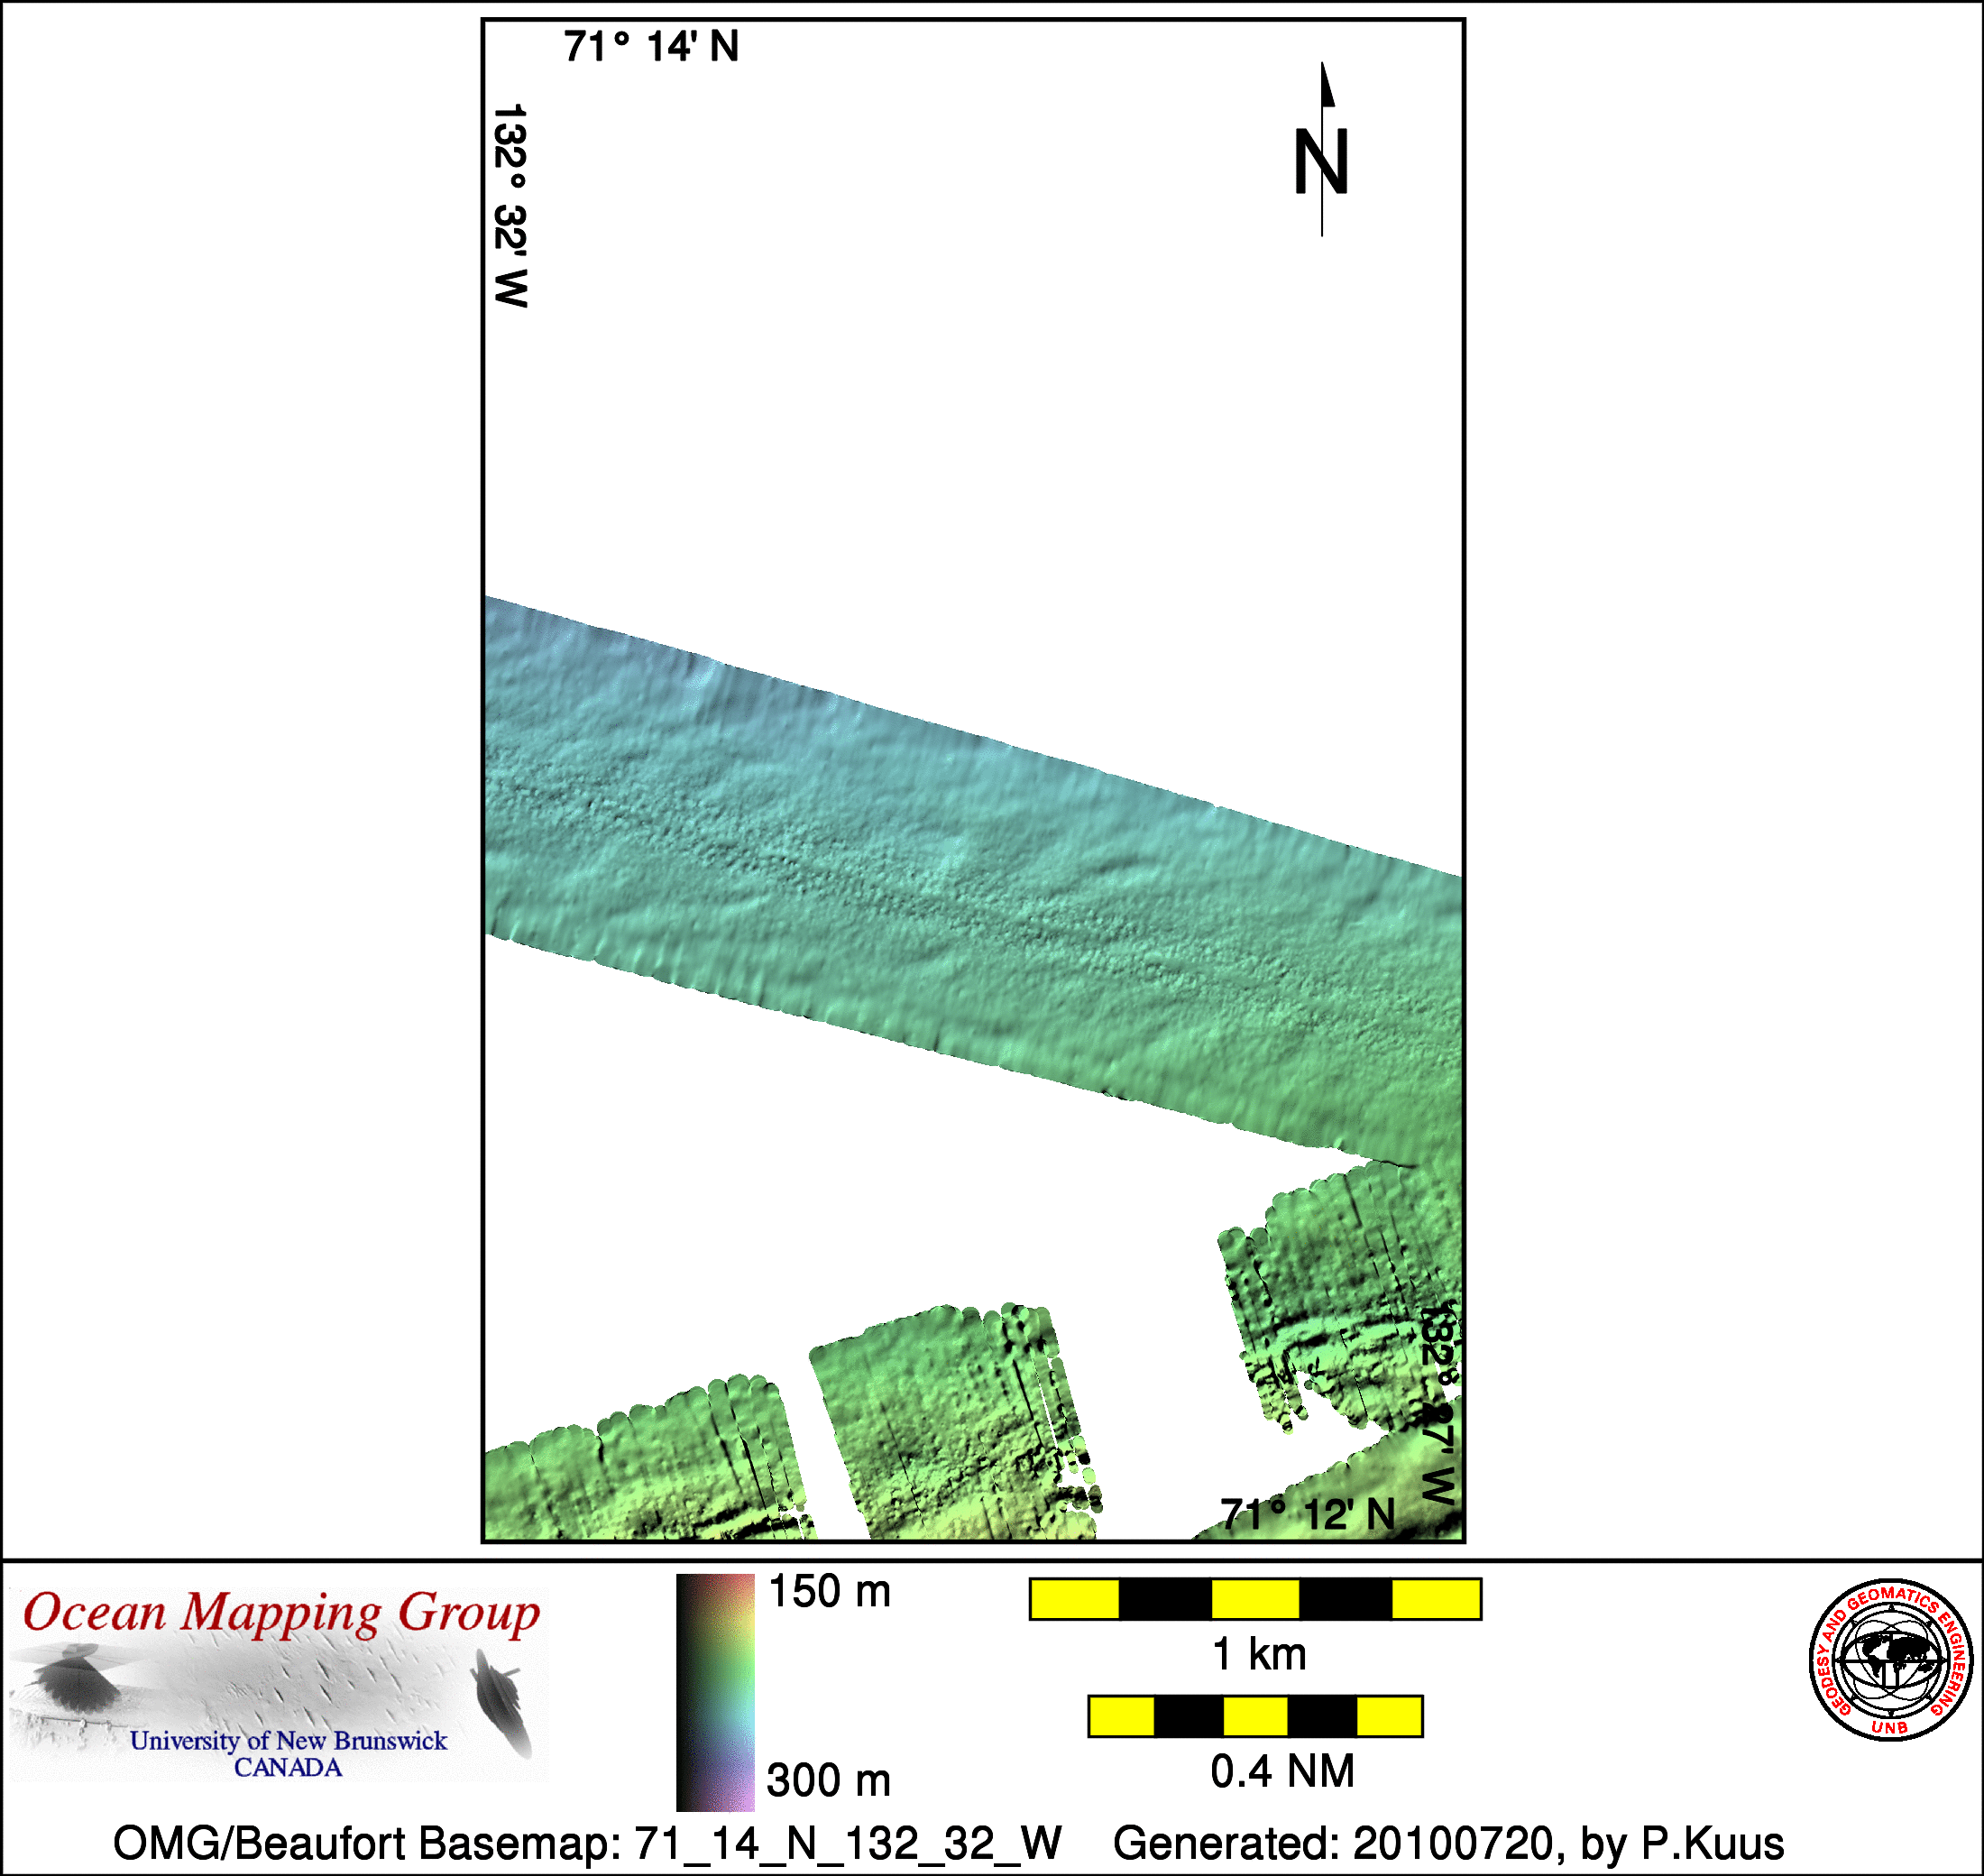Click the 132° 32' W longitude label

tap(510, 205)
